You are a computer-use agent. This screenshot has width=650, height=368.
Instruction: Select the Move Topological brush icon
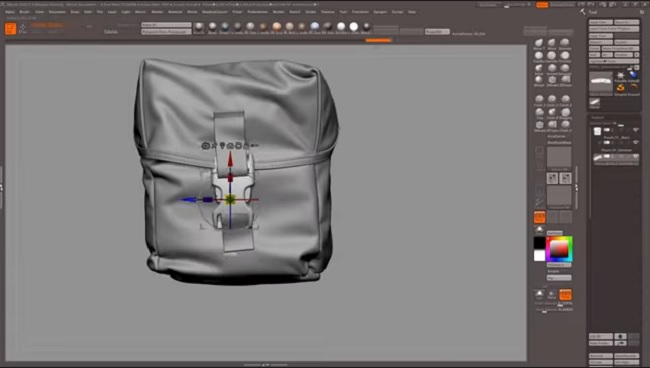point(538,43)
